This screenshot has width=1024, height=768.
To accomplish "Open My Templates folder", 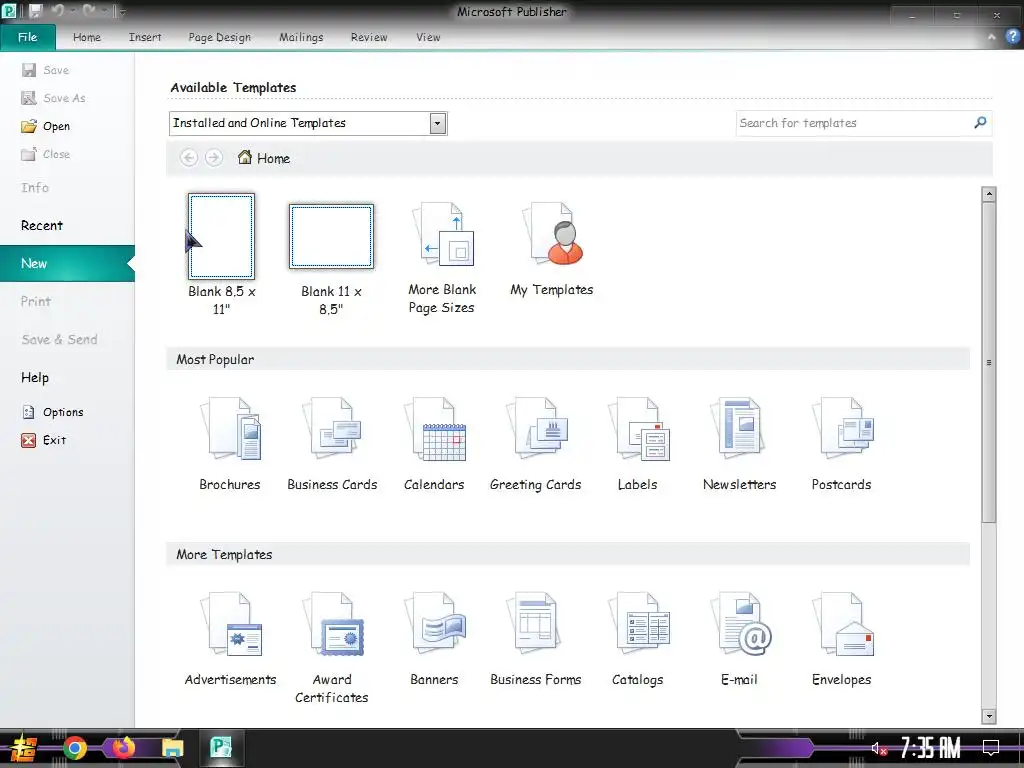I will coord(552,249).
